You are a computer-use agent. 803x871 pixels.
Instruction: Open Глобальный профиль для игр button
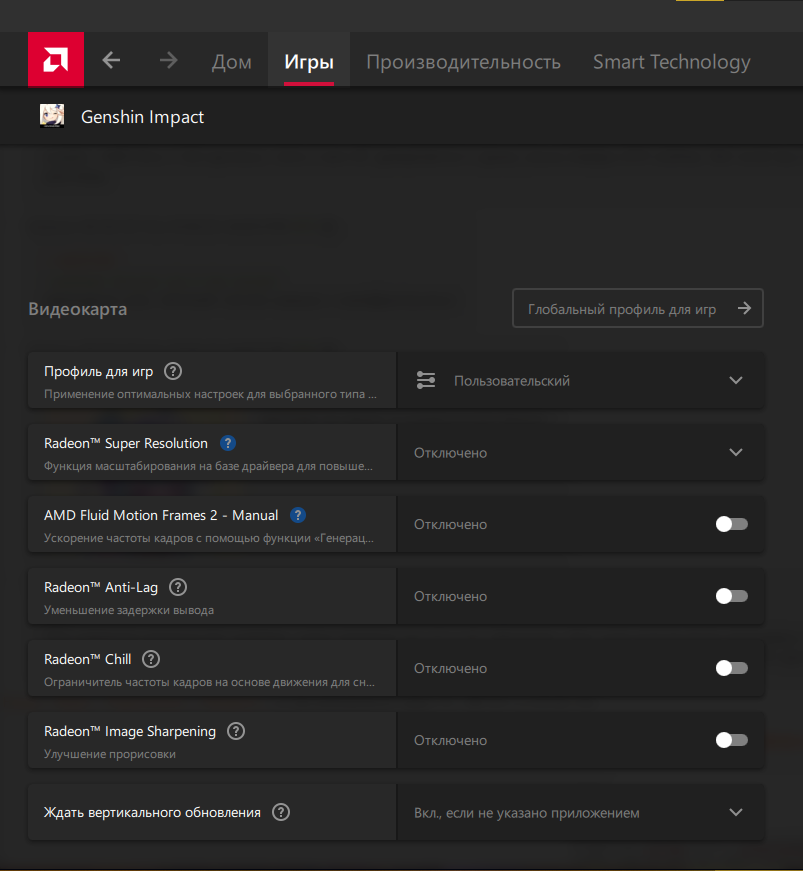(x=637, y=309)
